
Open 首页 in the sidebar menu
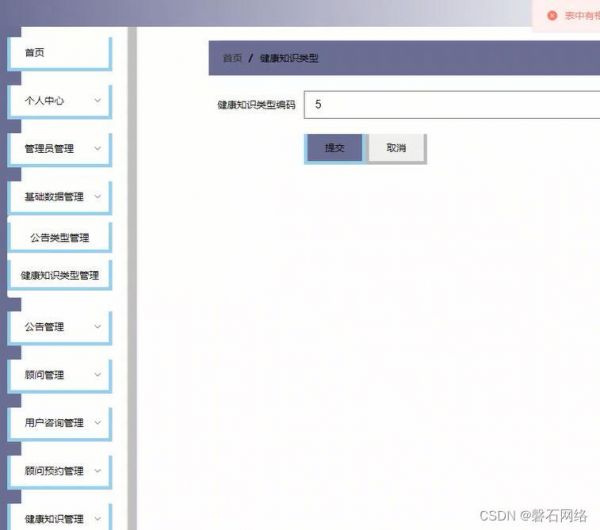click(35, 52)
